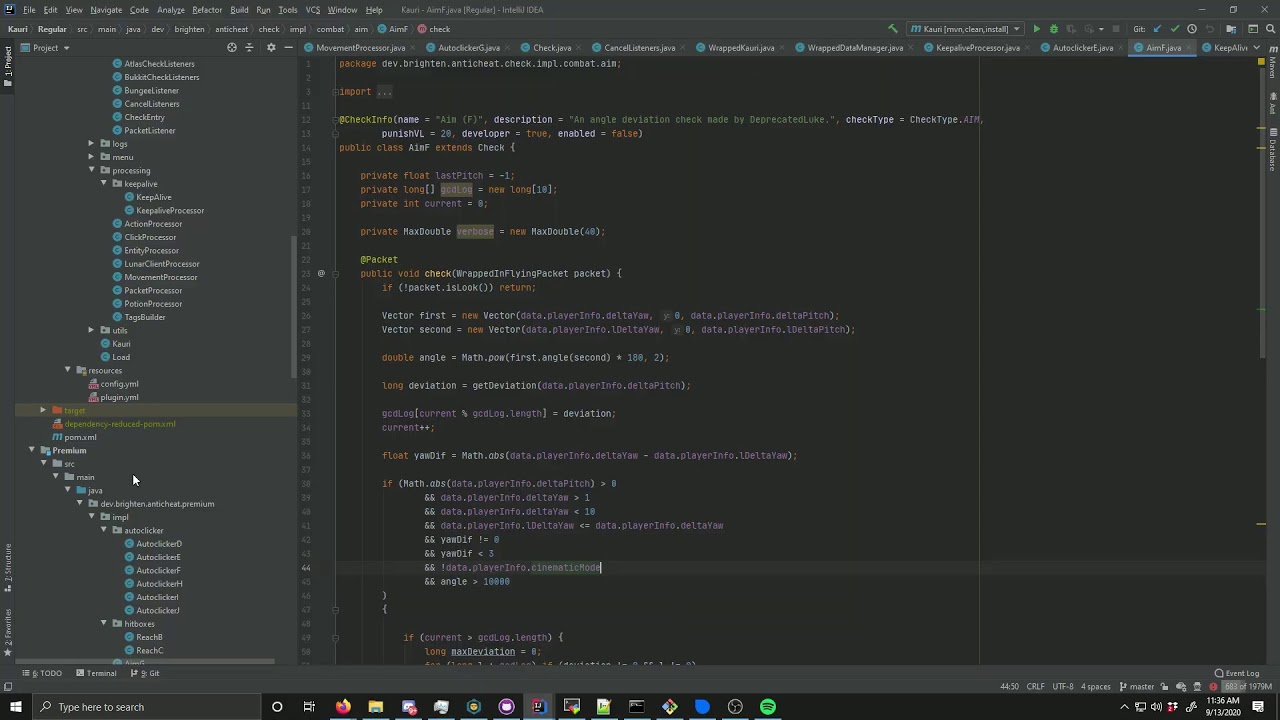Select MovementProcessor in project tree
1280x720 pixels.
coord(161,277)
